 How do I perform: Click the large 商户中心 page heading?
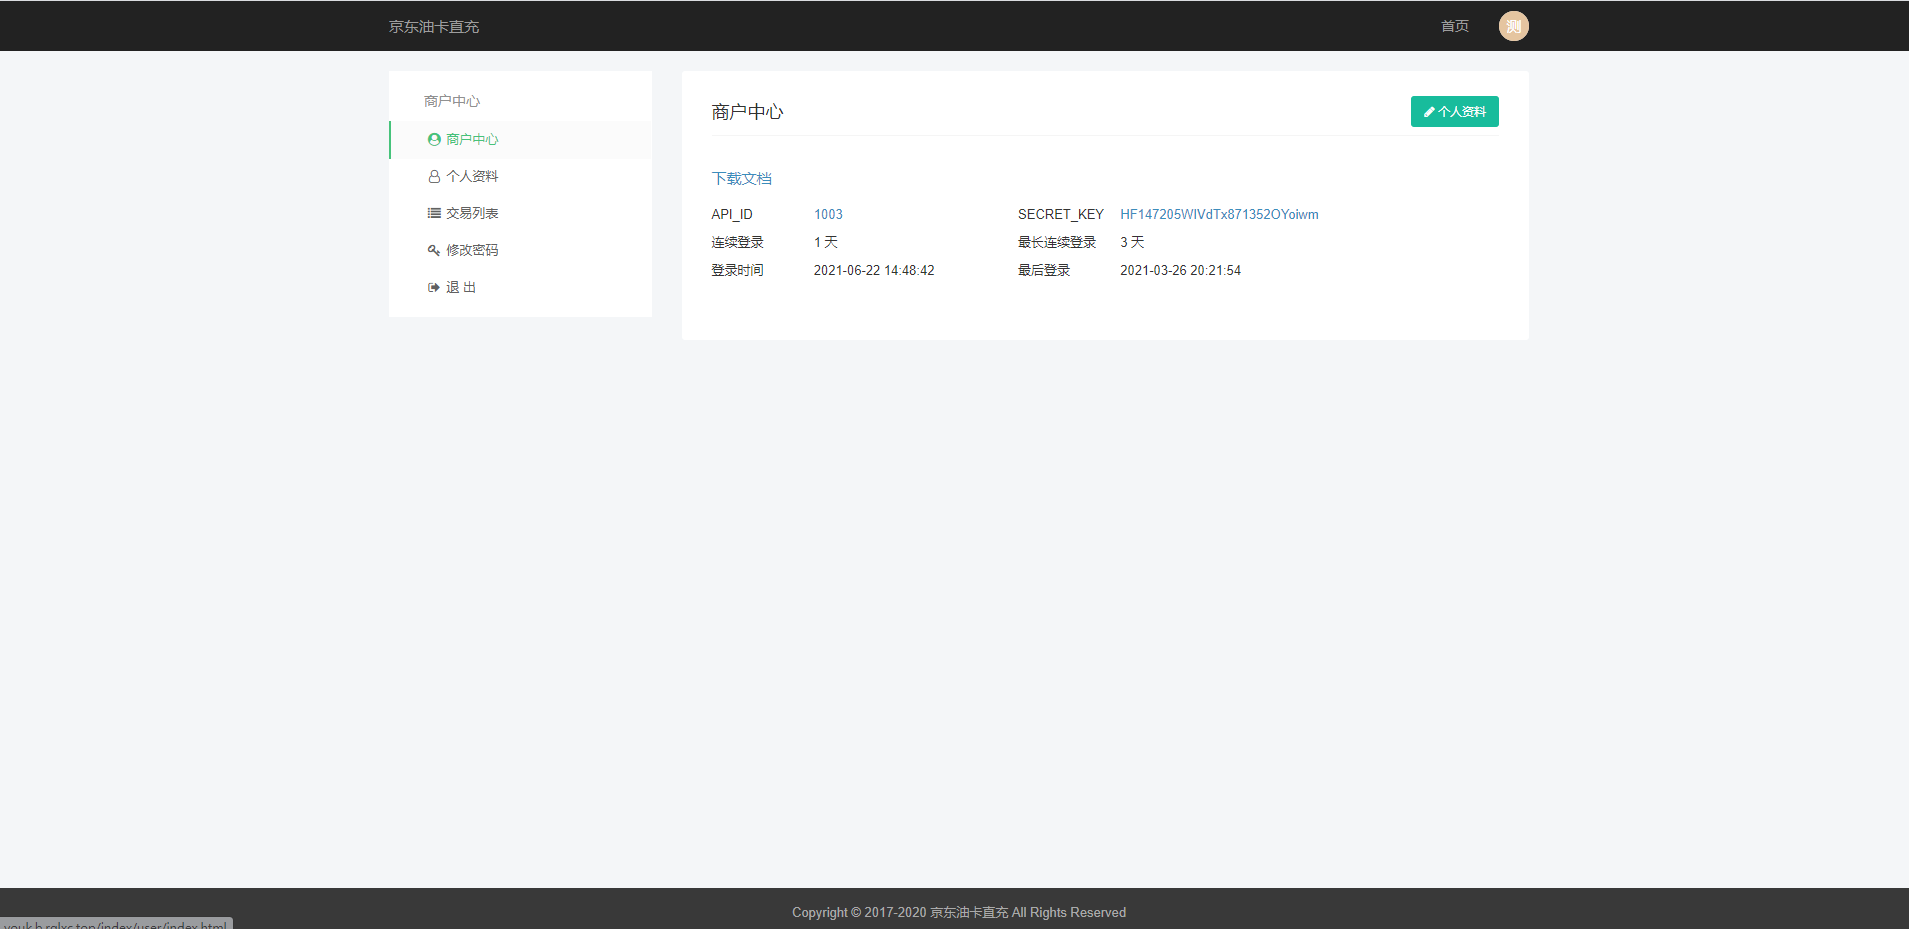point(747,112)
